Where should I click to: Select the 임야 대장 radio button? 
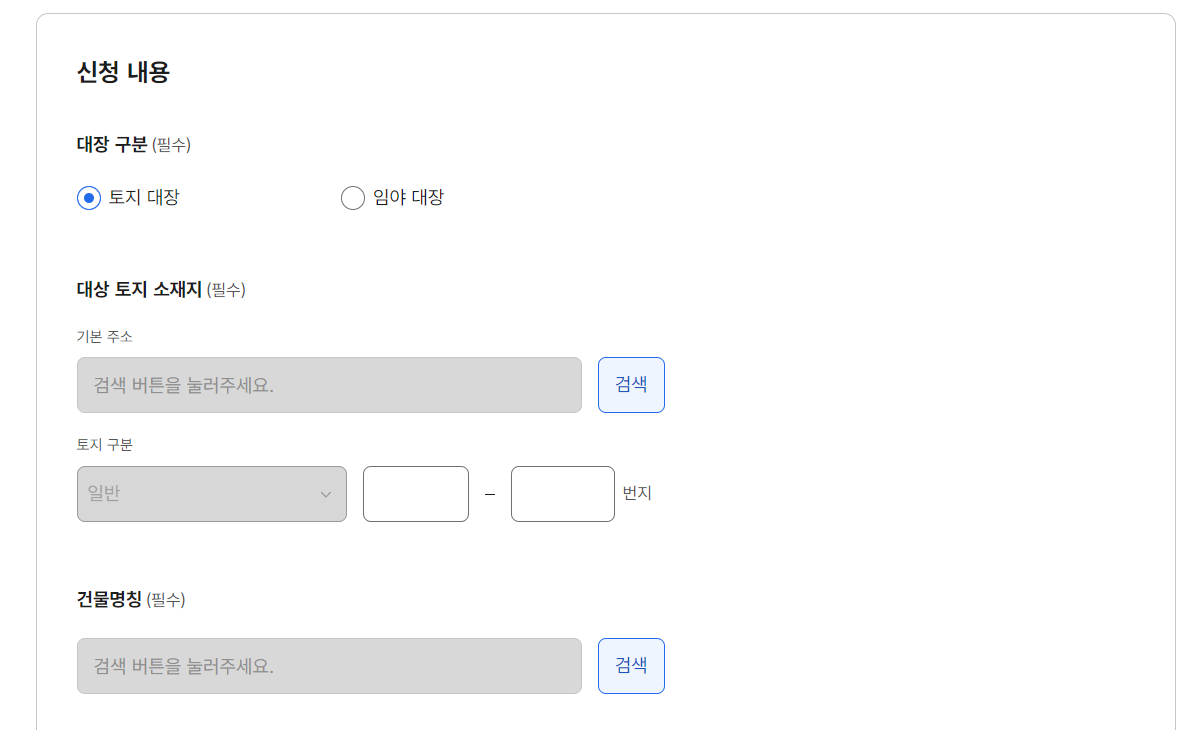click(x=352, y=198)
